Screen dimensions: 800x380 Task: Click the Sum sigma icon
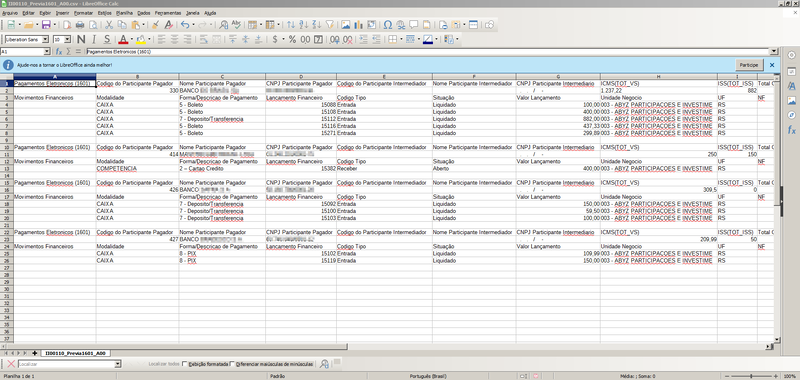pos(69,52)
